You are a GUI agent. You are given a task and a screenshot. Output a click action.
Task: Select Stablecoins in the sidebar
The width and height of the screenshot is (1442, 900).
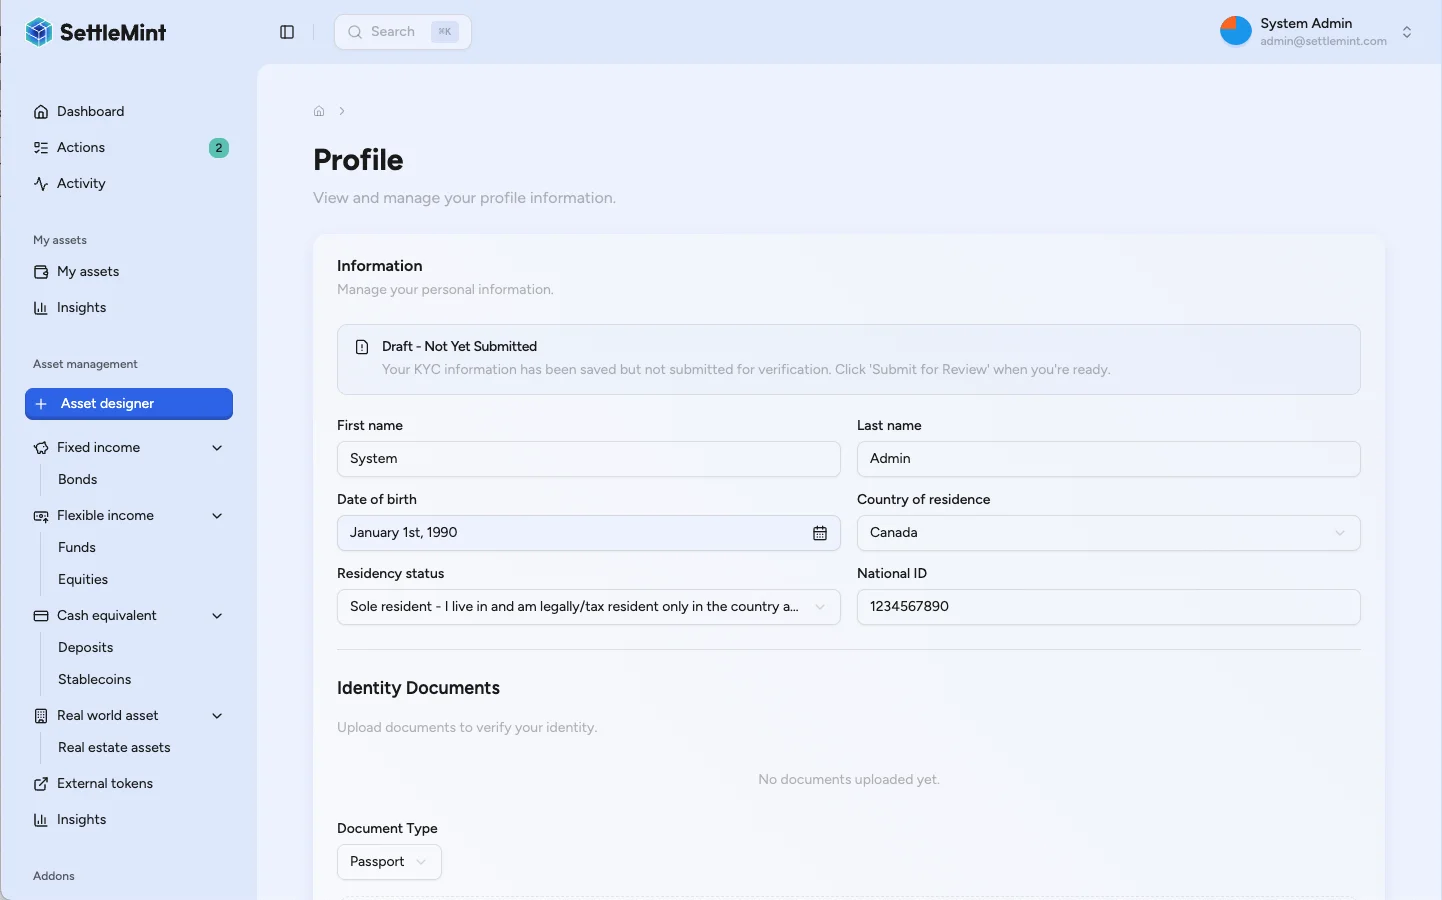point(94,680)
